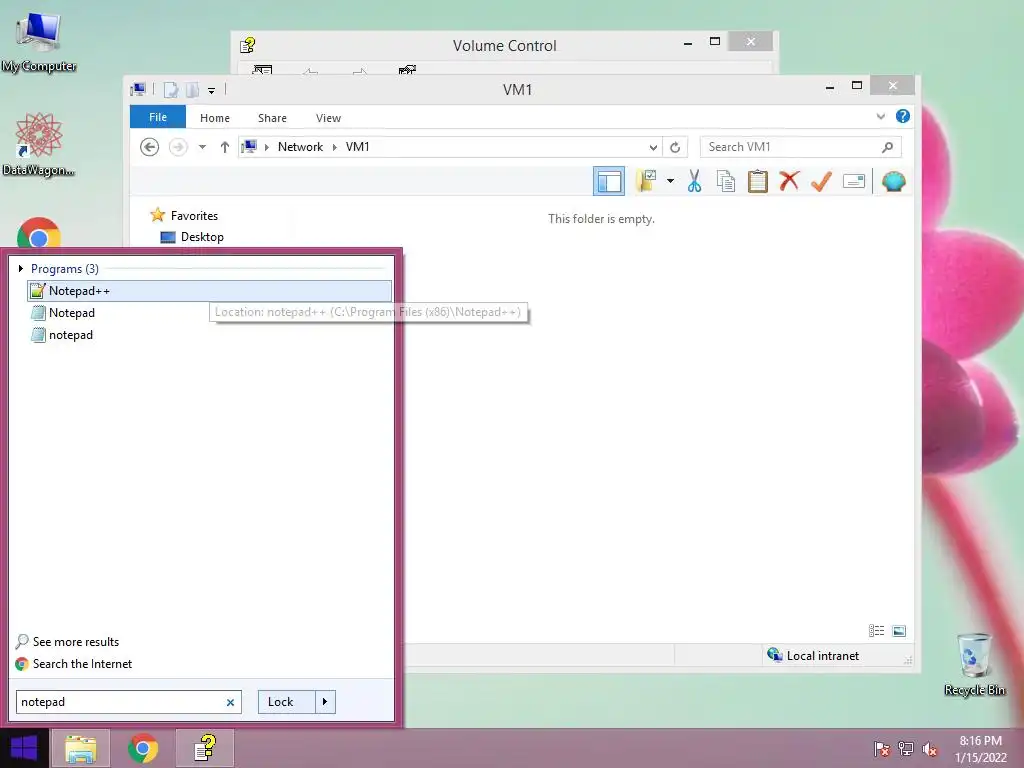Click Network in the address breadcrumb
This screenshot has width=1024, height=768.
tap(300, 147)
